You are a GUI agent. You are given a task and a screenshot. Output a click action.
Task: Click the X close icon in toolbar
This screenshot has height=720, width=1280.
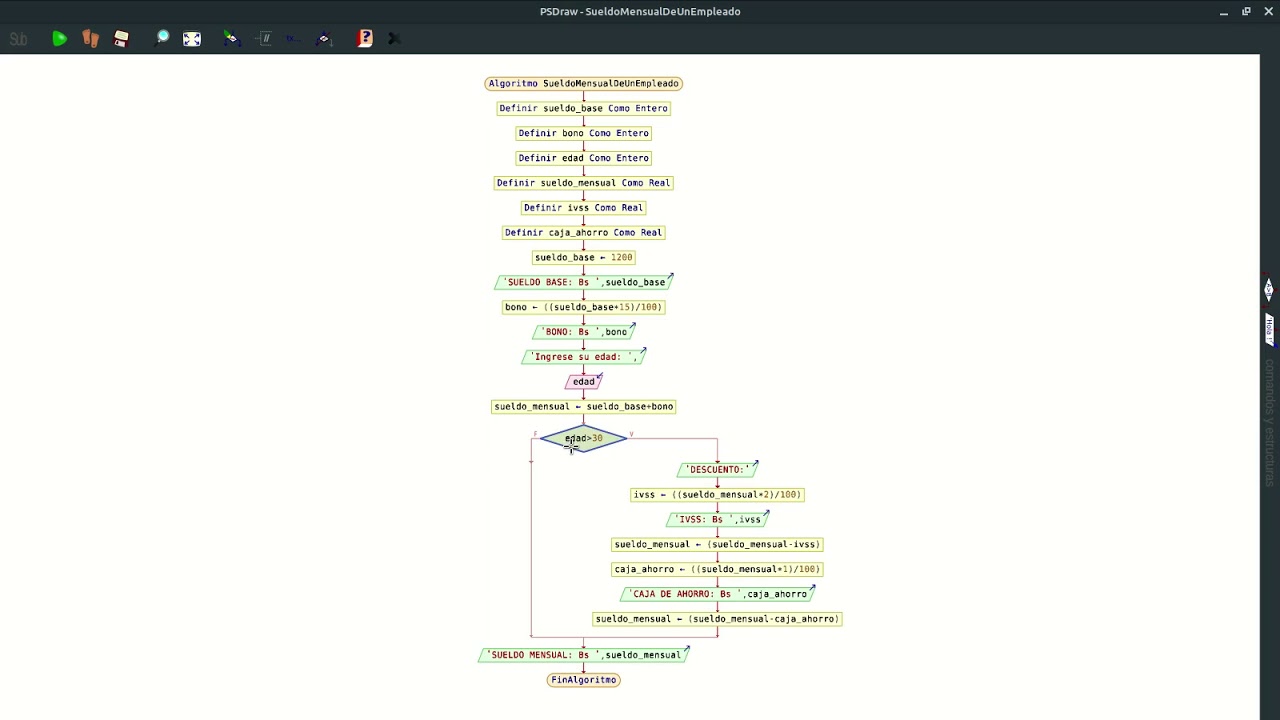pos(394,39)
